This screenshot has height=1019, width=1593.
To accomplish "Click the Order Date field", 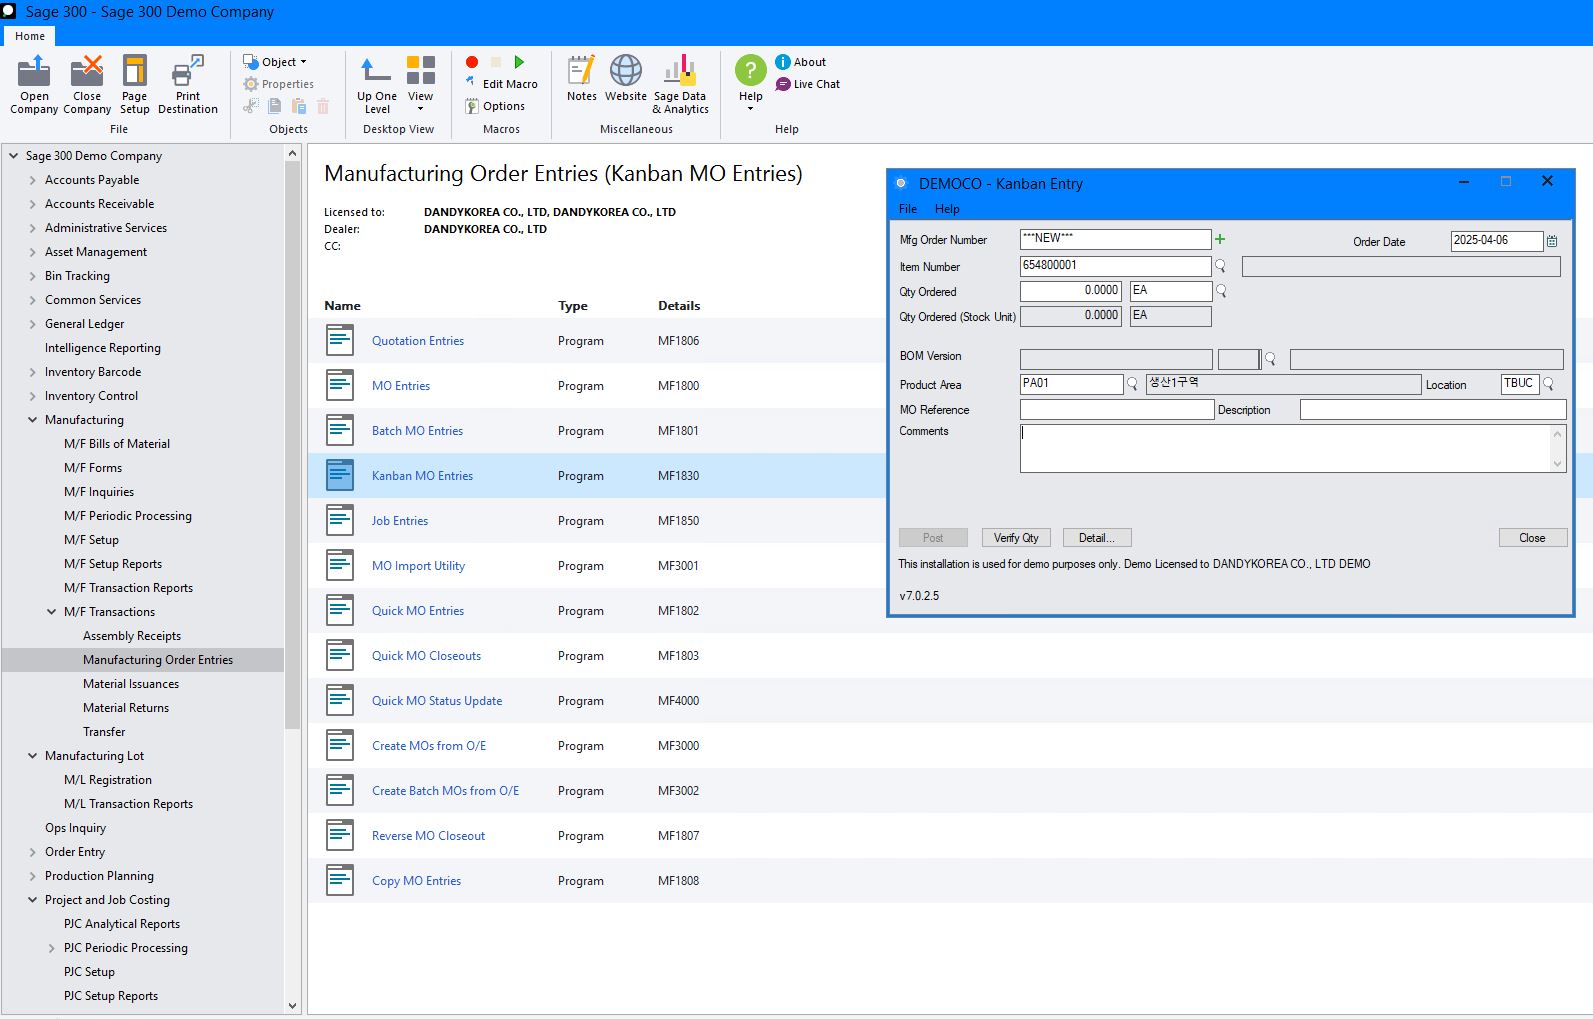I will tap(1497, 241).
